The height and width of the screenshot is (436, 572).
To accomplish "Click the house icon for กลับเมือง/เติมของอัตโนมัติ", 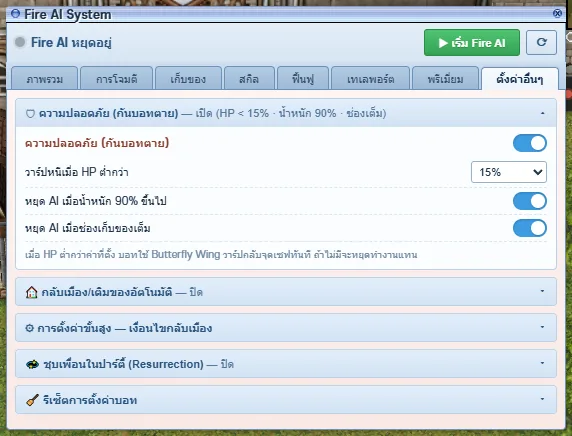I will pos(31,292).
